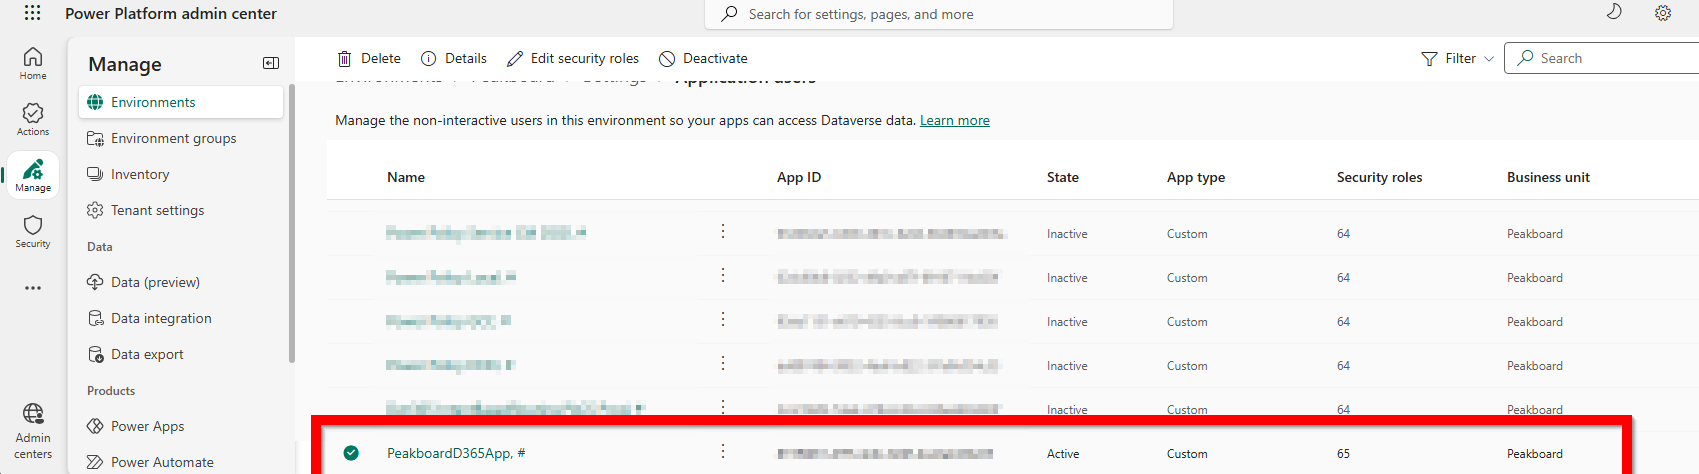This screenshot has width=1699, height=474.
Task: Collapse the Manage navigation panel
Action: [x=270, y=63]
